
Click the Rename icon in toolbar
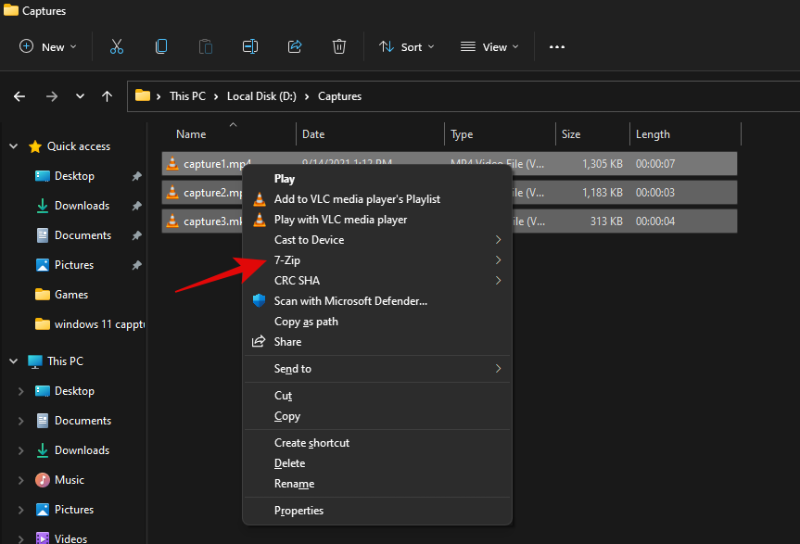point(250,47)
